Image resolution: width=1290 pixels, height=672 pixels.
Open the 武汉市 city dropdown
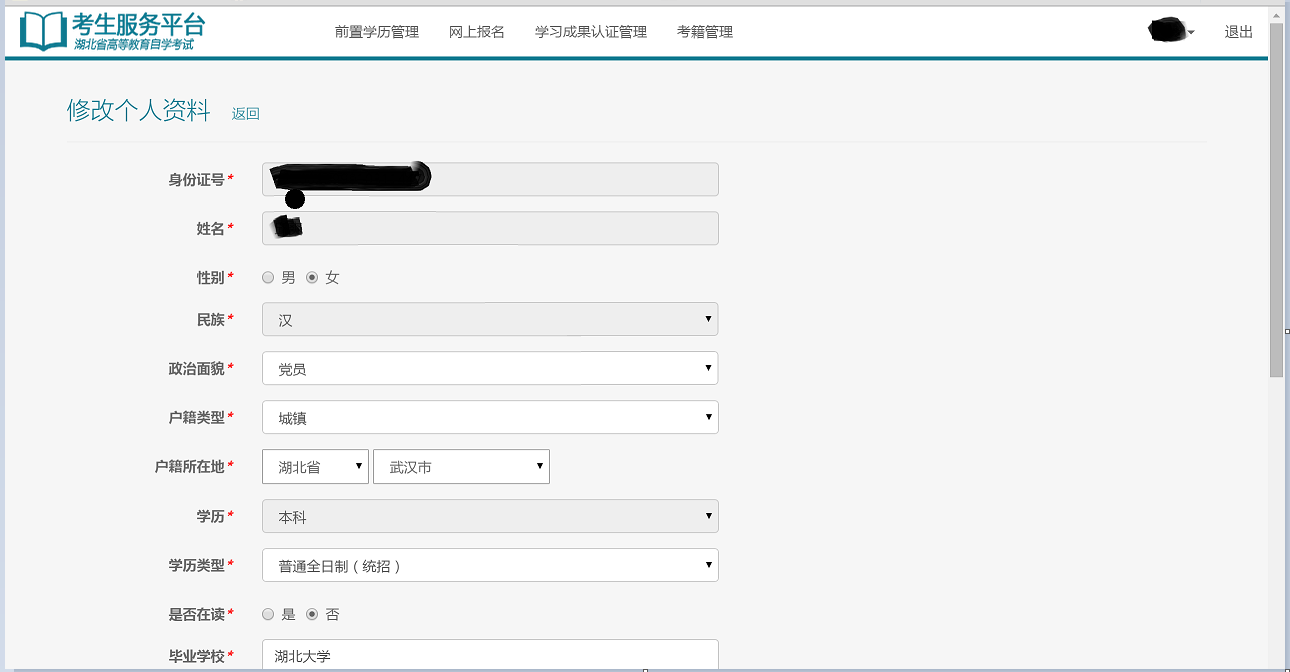coord(461,467)
